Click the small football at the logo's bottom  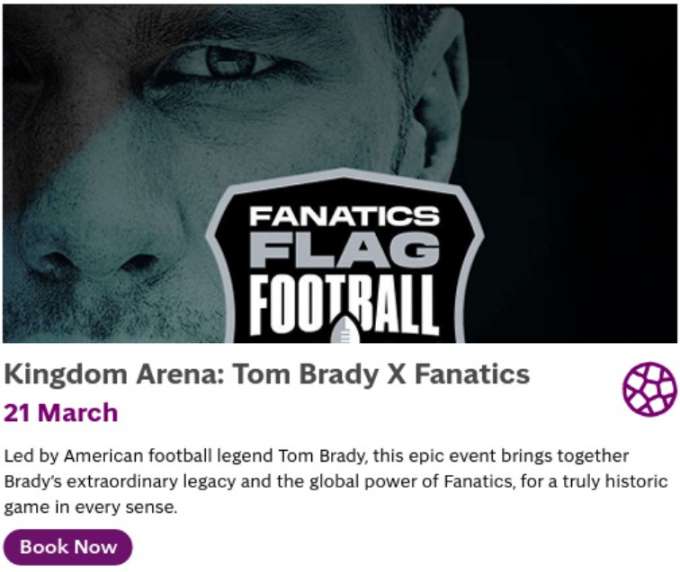pyautogui.click(x=343, y=329)
